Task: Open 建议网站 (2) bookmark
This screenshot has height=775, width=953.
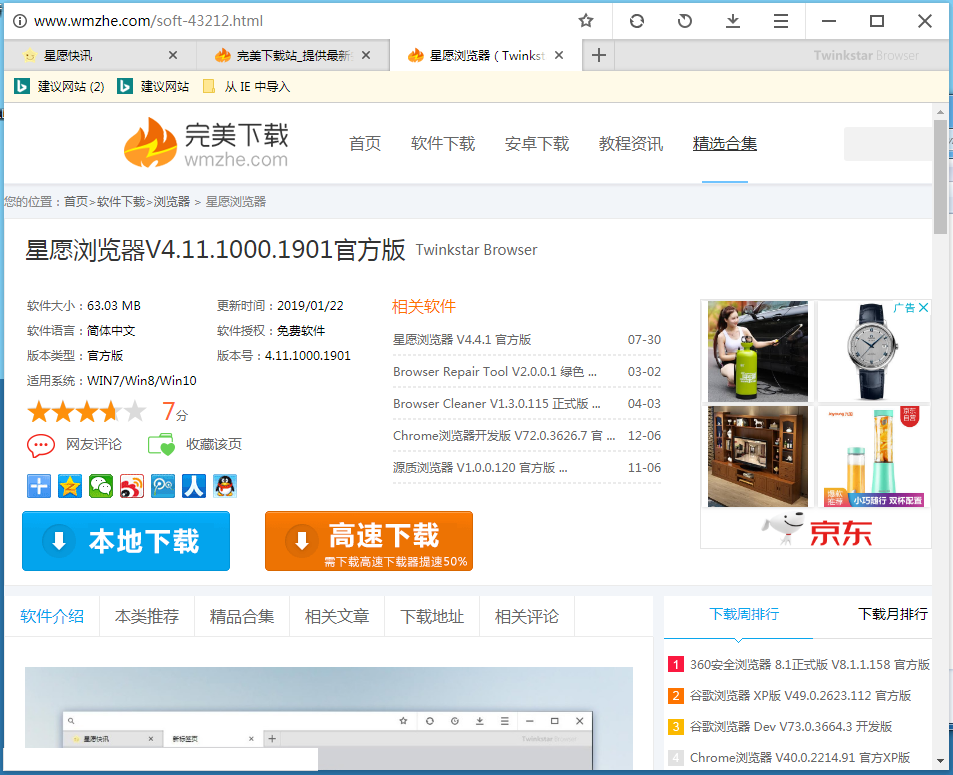Action: (x=60, y=86)
